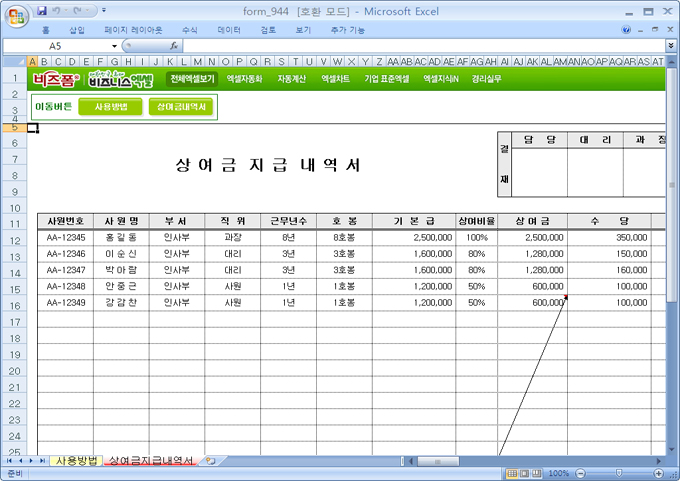Open the Name Box dropdown arrow

point(114,46)
